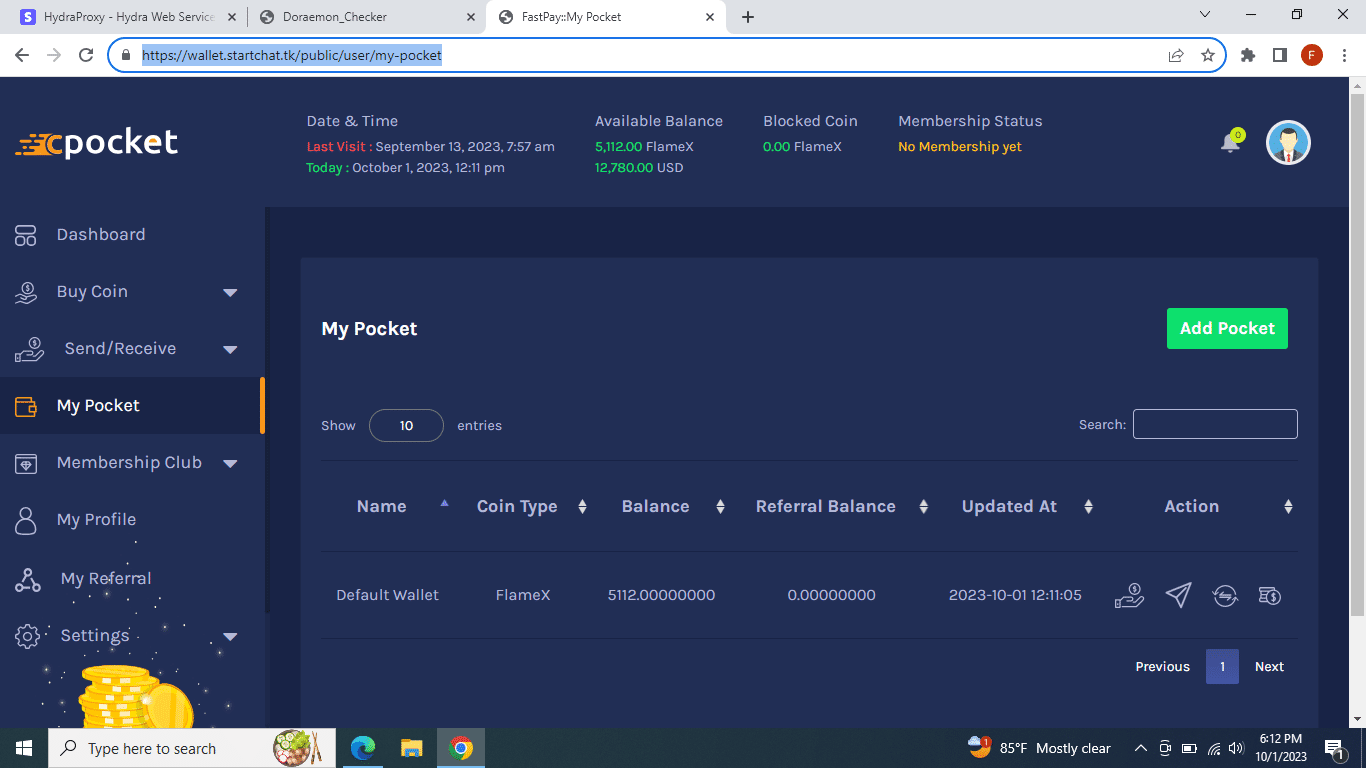Click the Chrome taskbar icon
The image size is (1366, 768).
460,748
